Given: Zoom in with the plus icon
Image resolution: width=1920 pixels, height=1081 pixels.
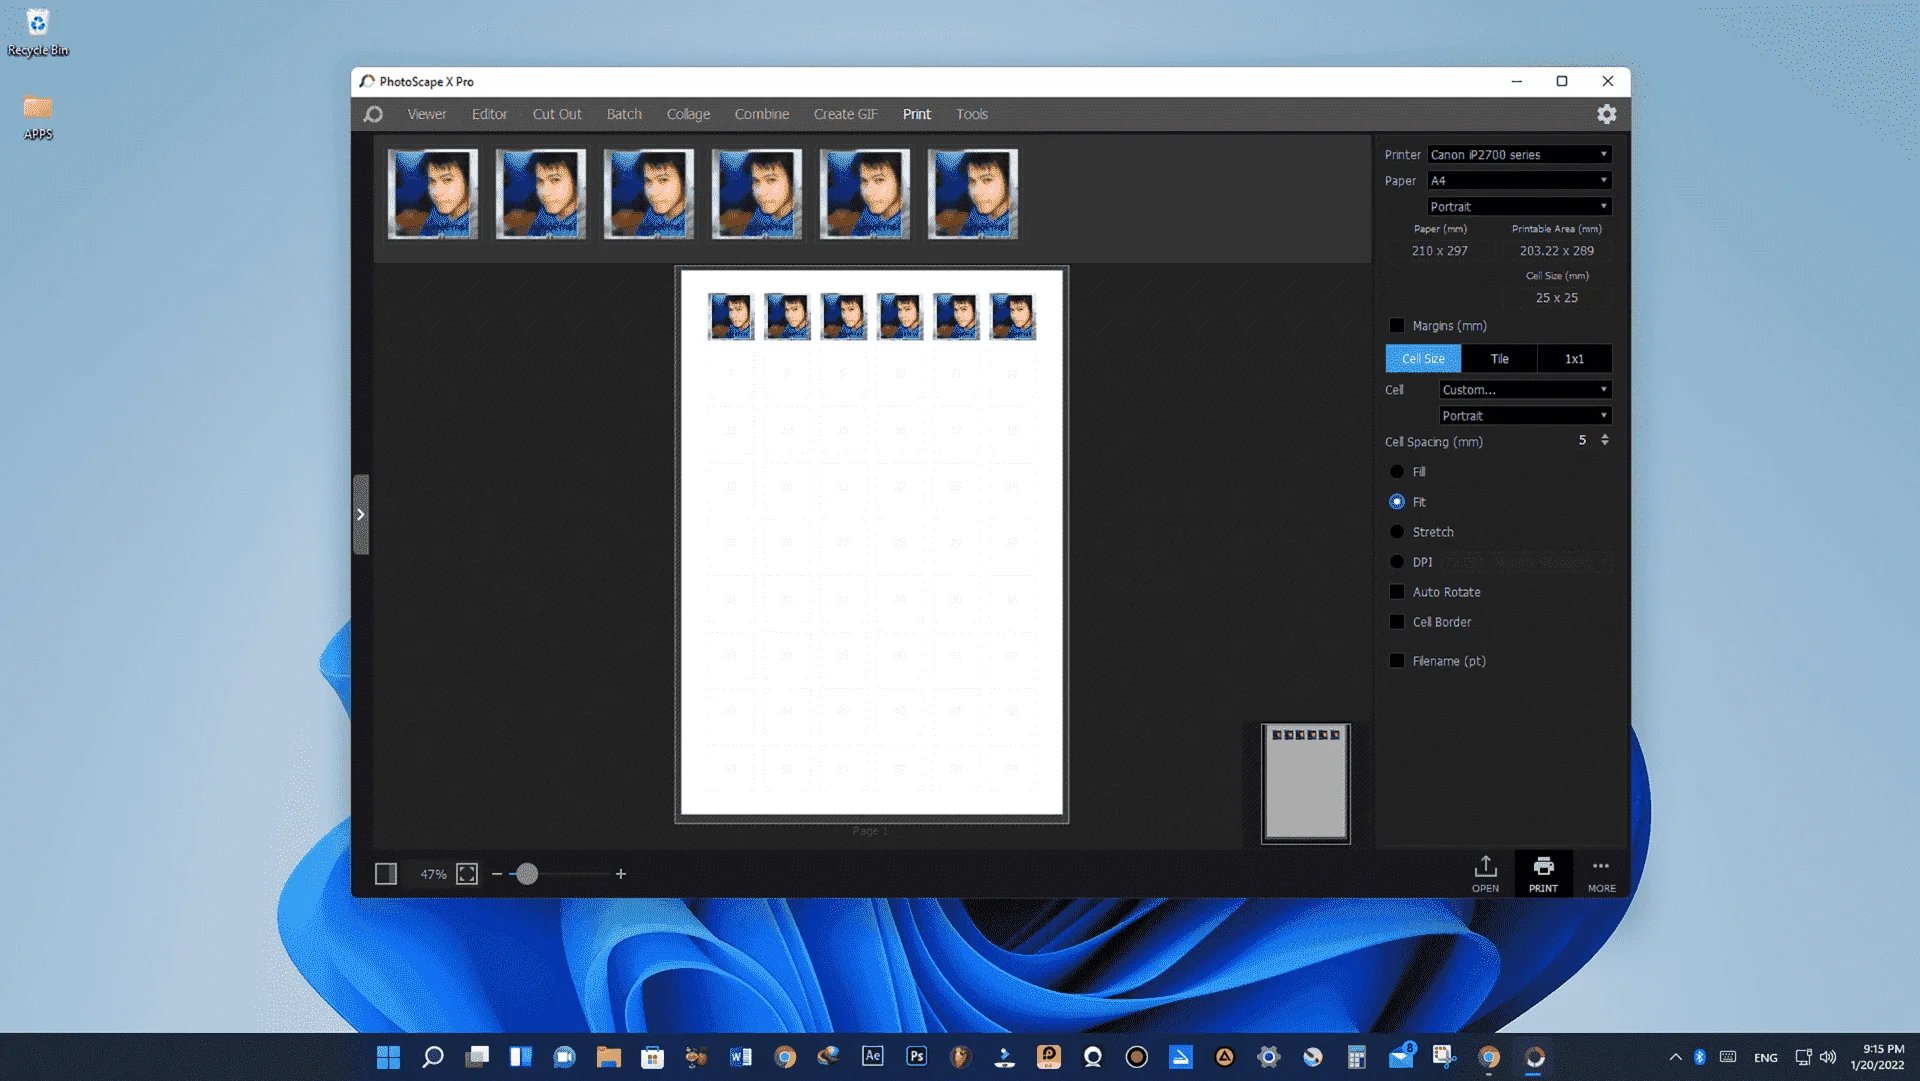Looking at the screenshot, I should (621, 874).
